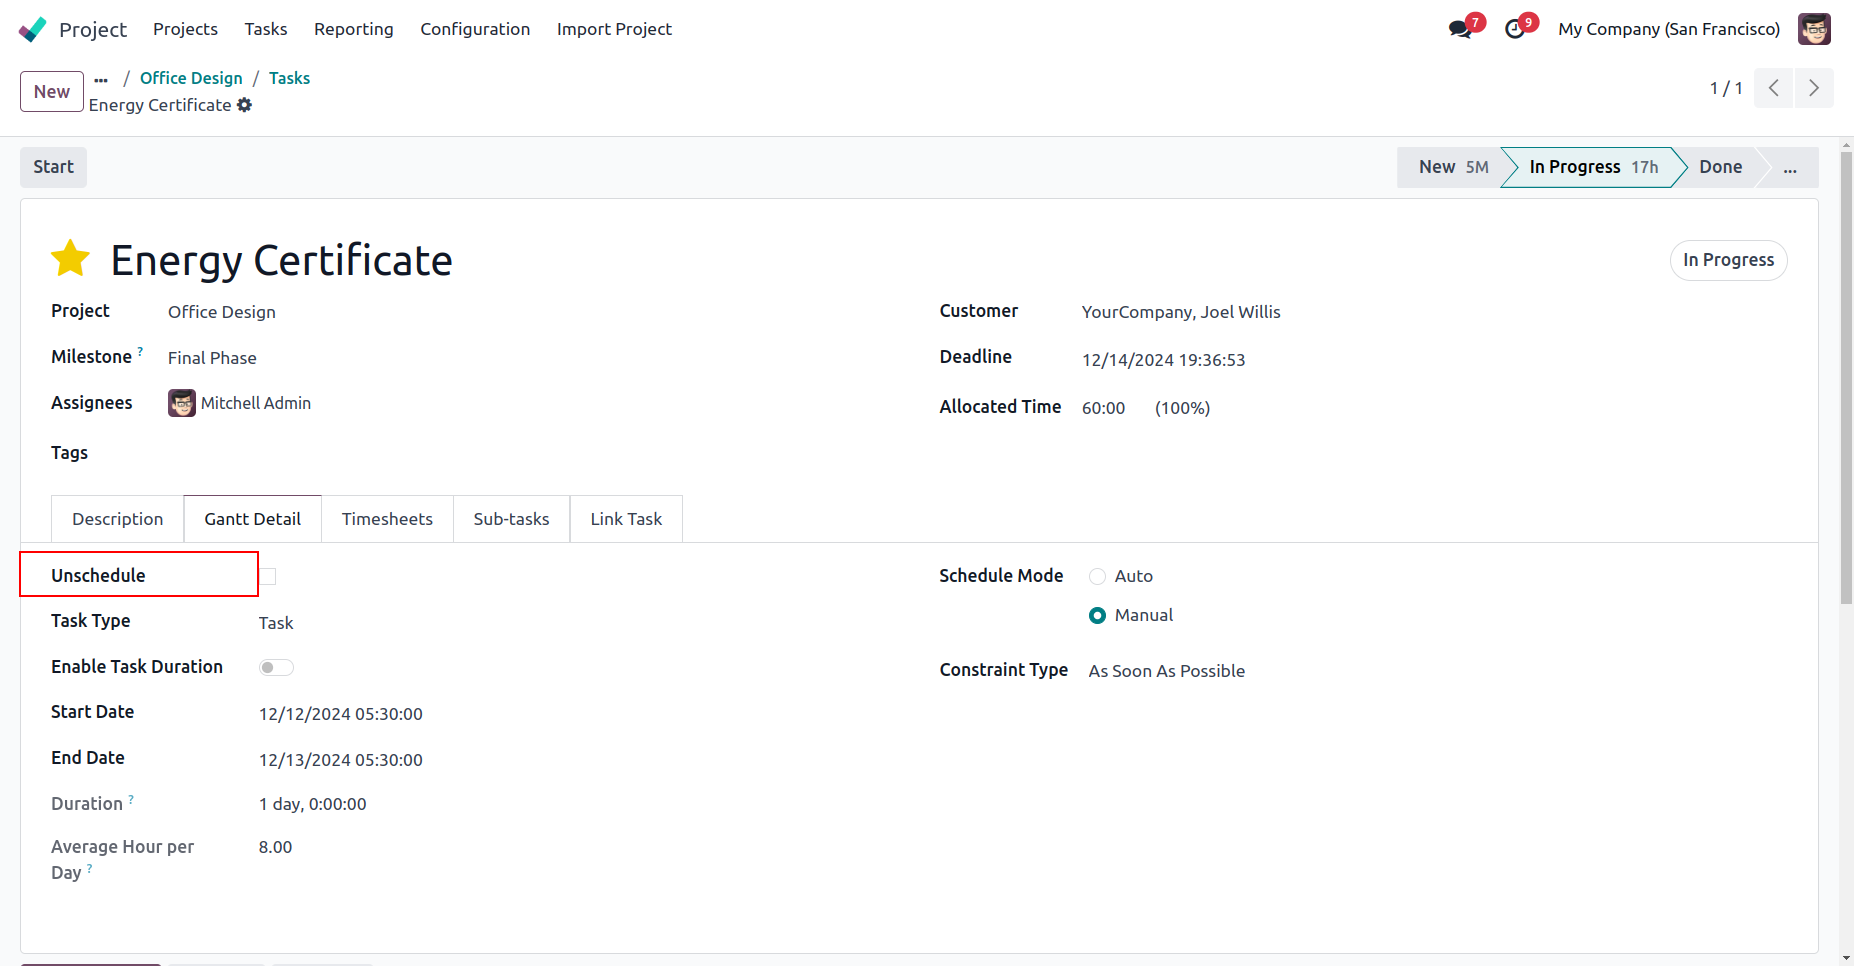Viewport: 1854px width, 966px height.
Task: Click the Deadline date field
Action: pos(1163,360)
